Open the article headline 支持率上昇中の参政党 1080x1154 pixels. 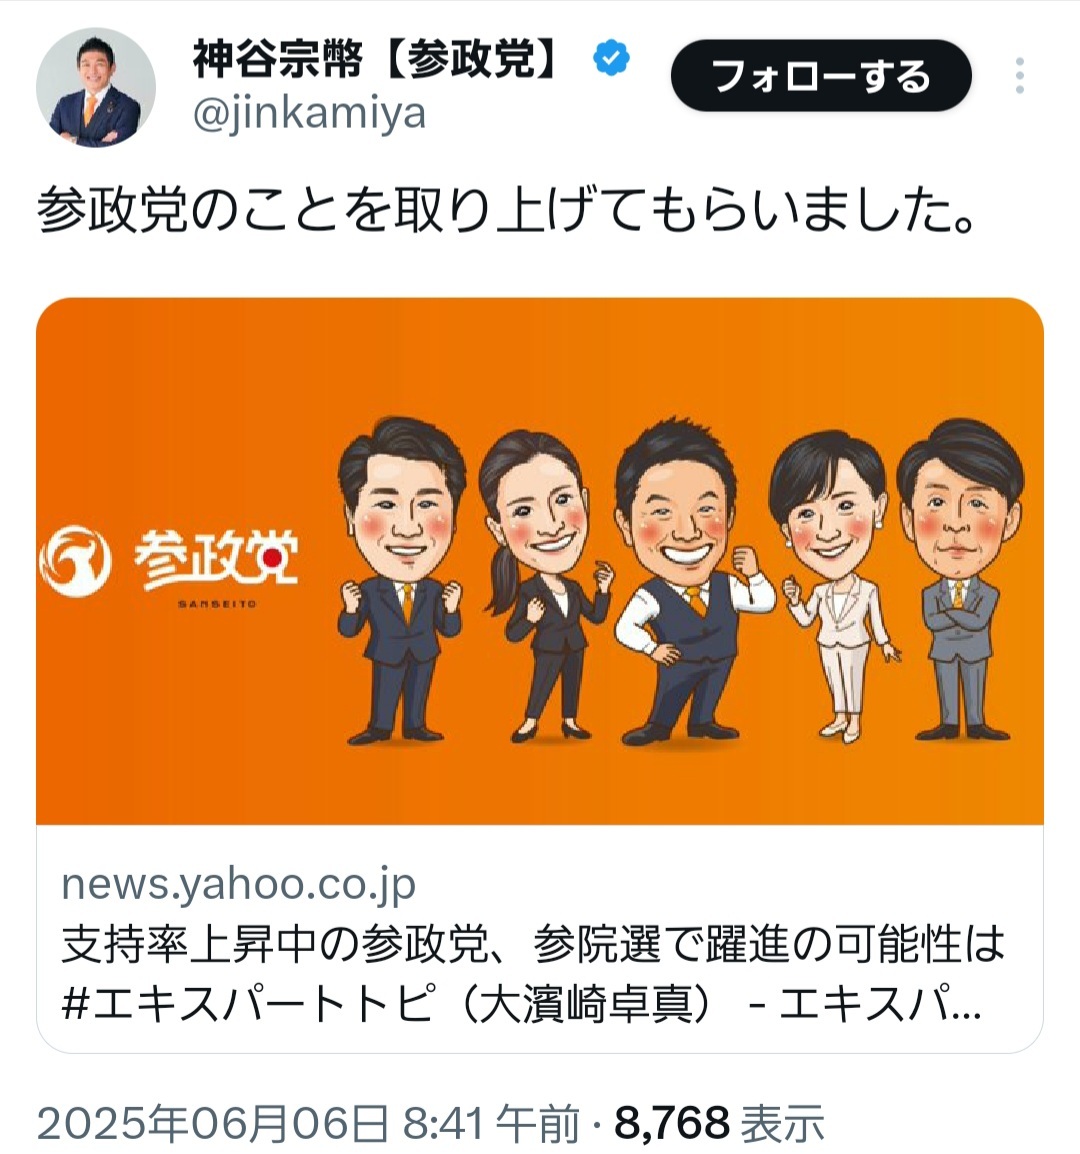click(533, 944)
